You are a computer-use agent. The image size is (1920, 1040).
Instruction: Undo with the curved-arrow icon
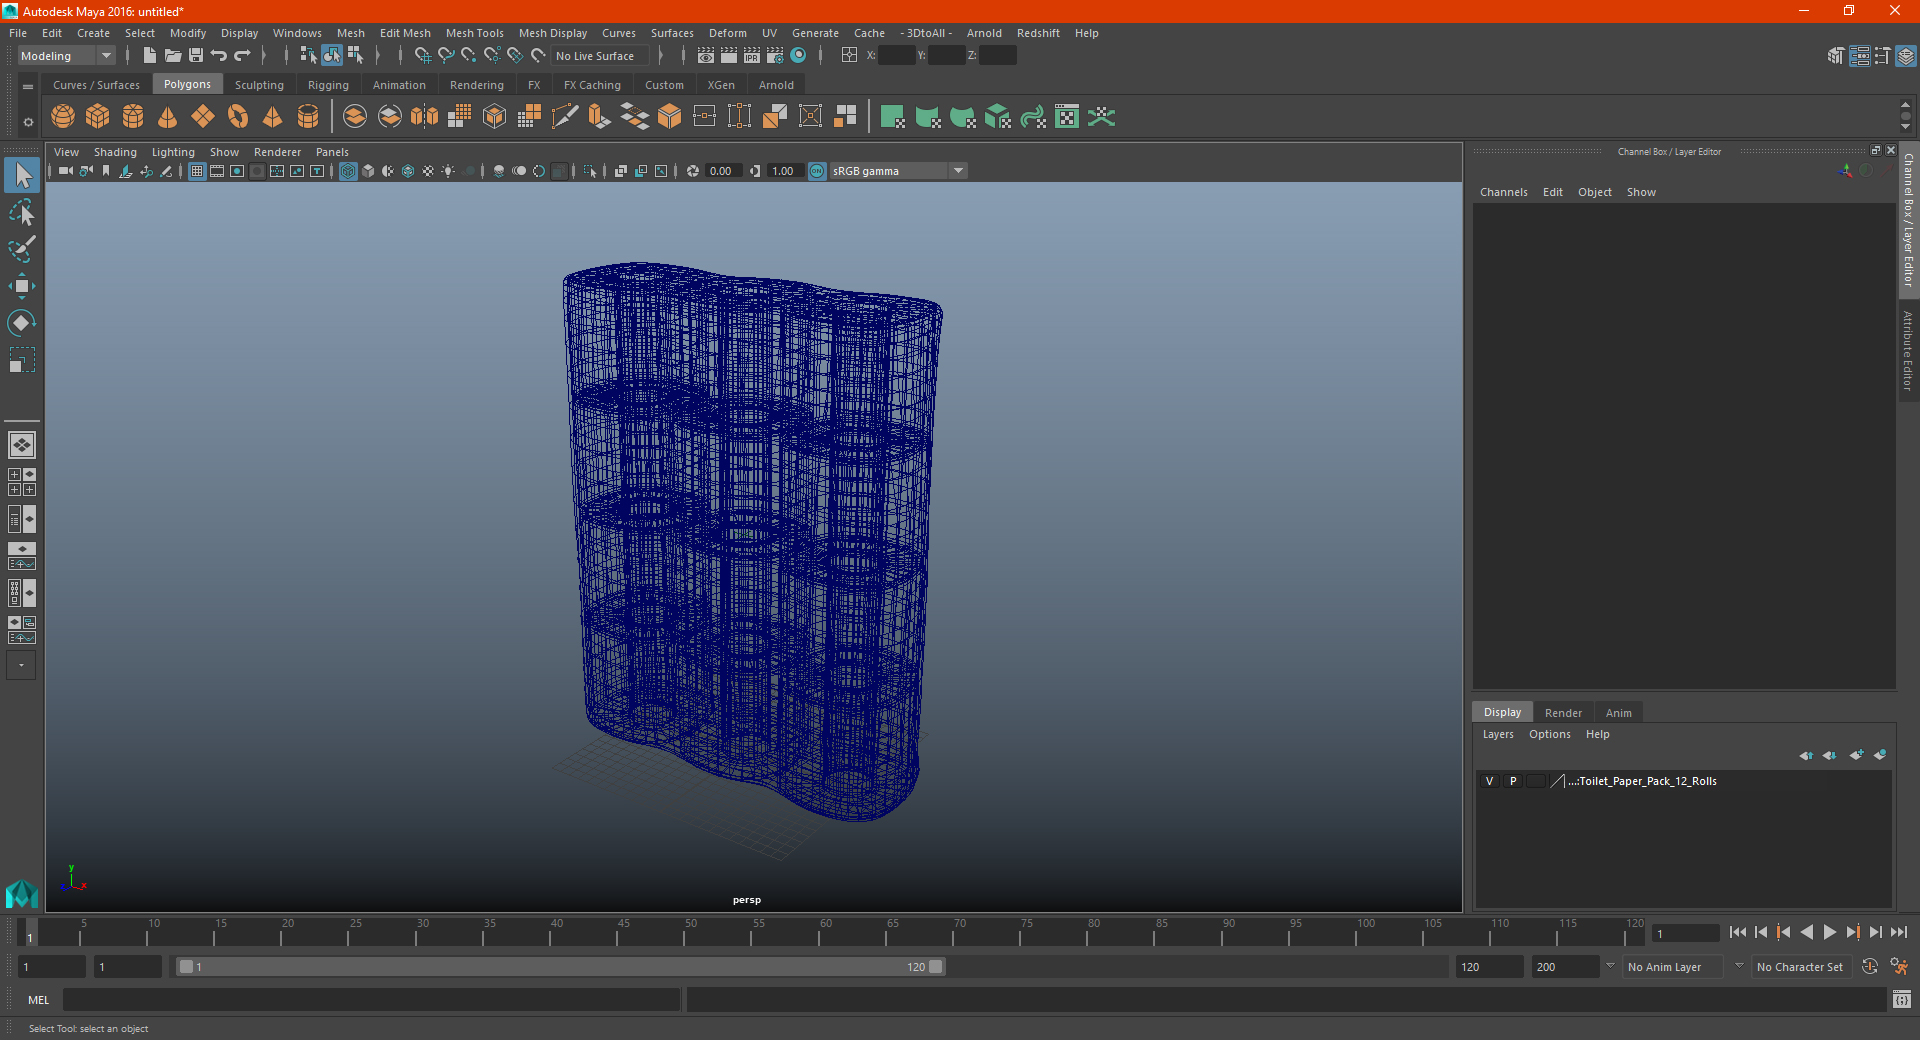[x=219, y=56]
